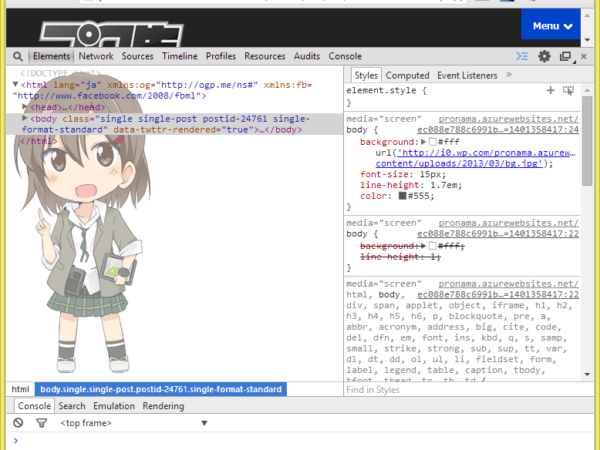Screen dimensions: 600x450
Task: Click the console filter funnel icon
Action: pyautogui.click(x=41, y=423)
